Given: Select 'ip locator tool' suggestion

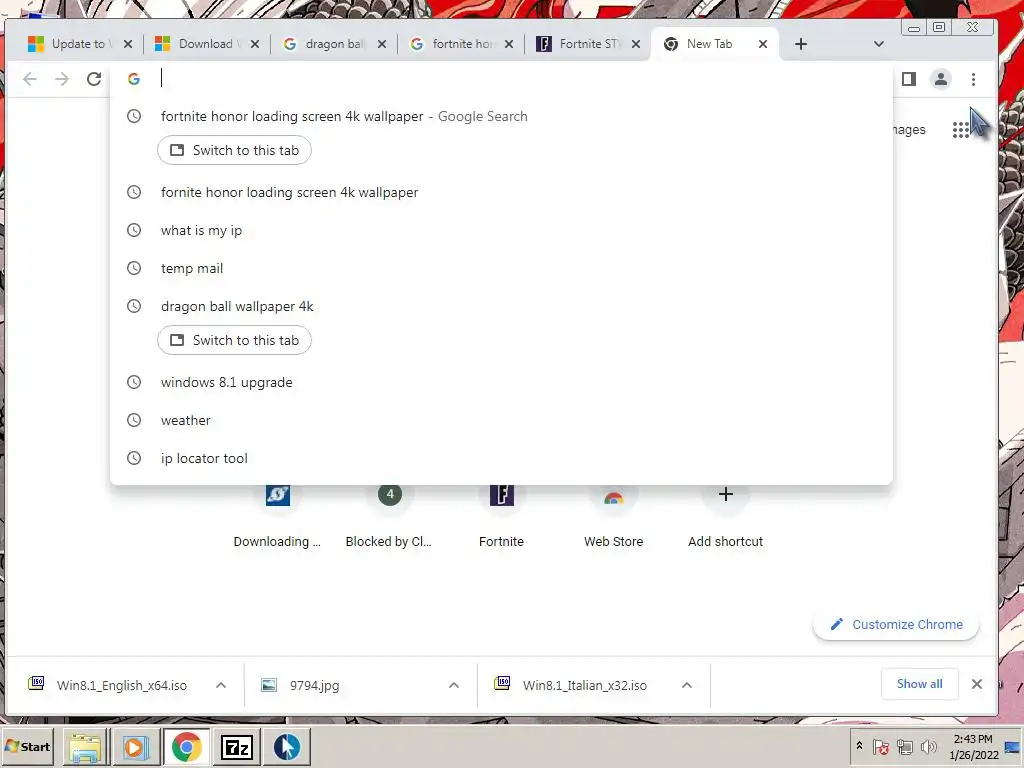Looking at the screenshot, I should point(501,458).
